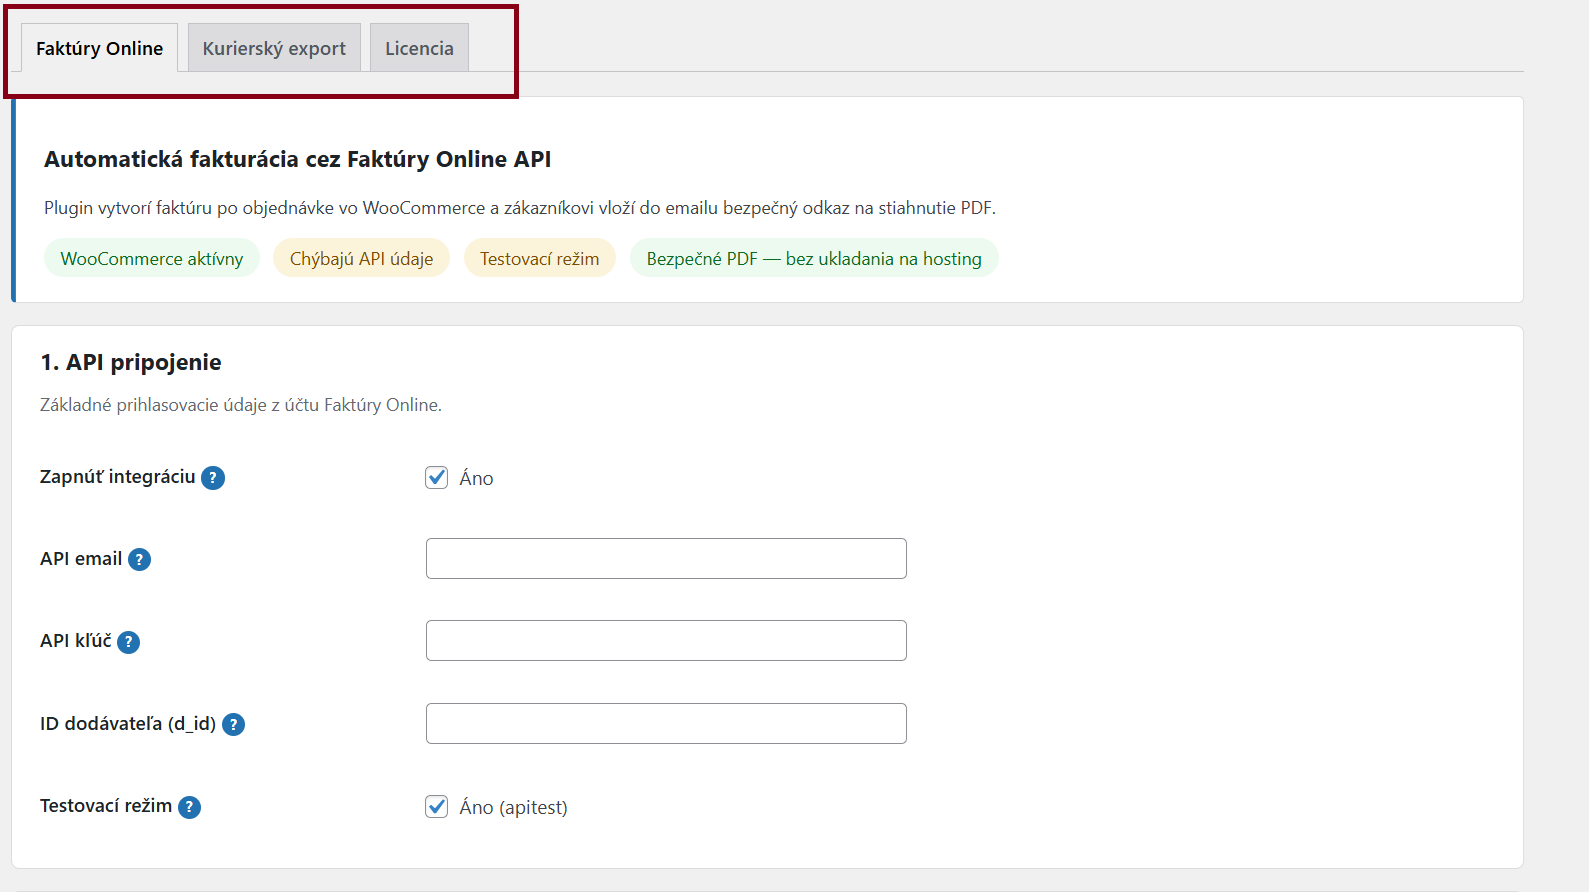Click help icon for ID dodávateľa (d_id)
This screenshot has height=892, width=1589.
[x=234, y=724]
